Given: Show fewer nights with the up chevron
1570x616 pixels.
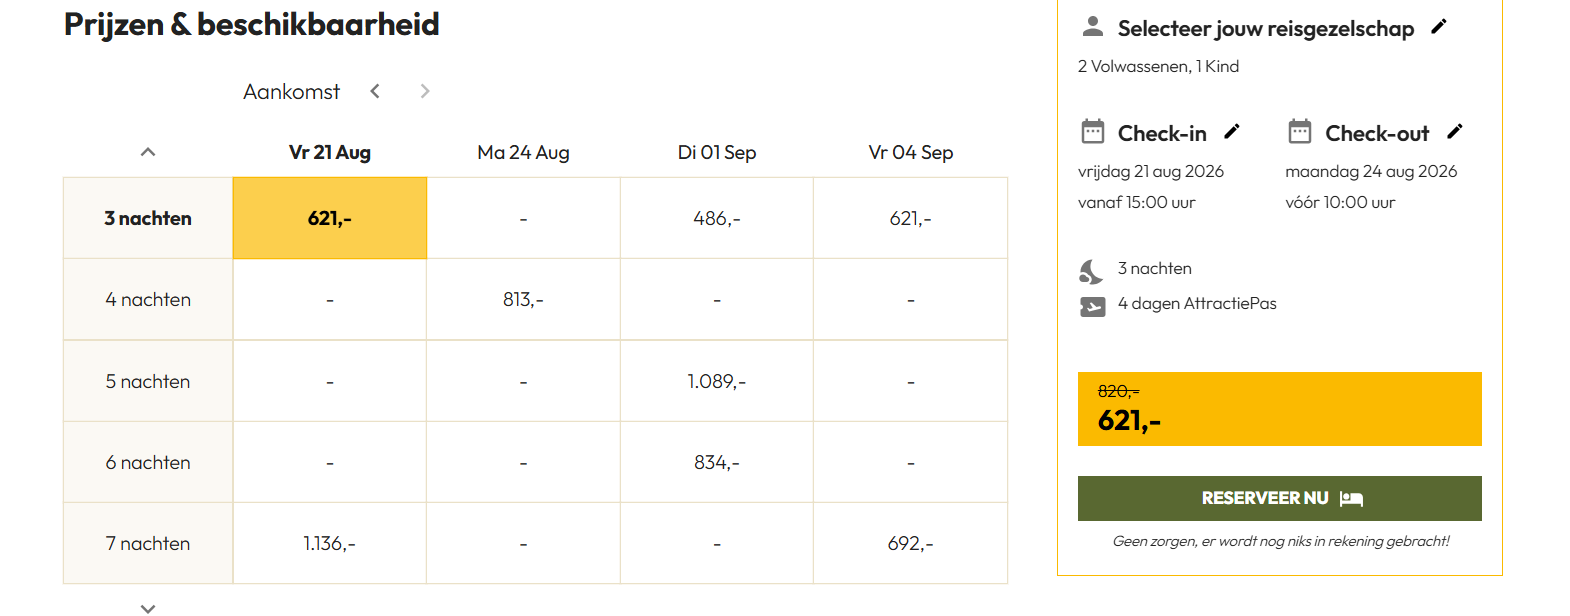Looking at the screenshot, I should click(x=148, y=152).
